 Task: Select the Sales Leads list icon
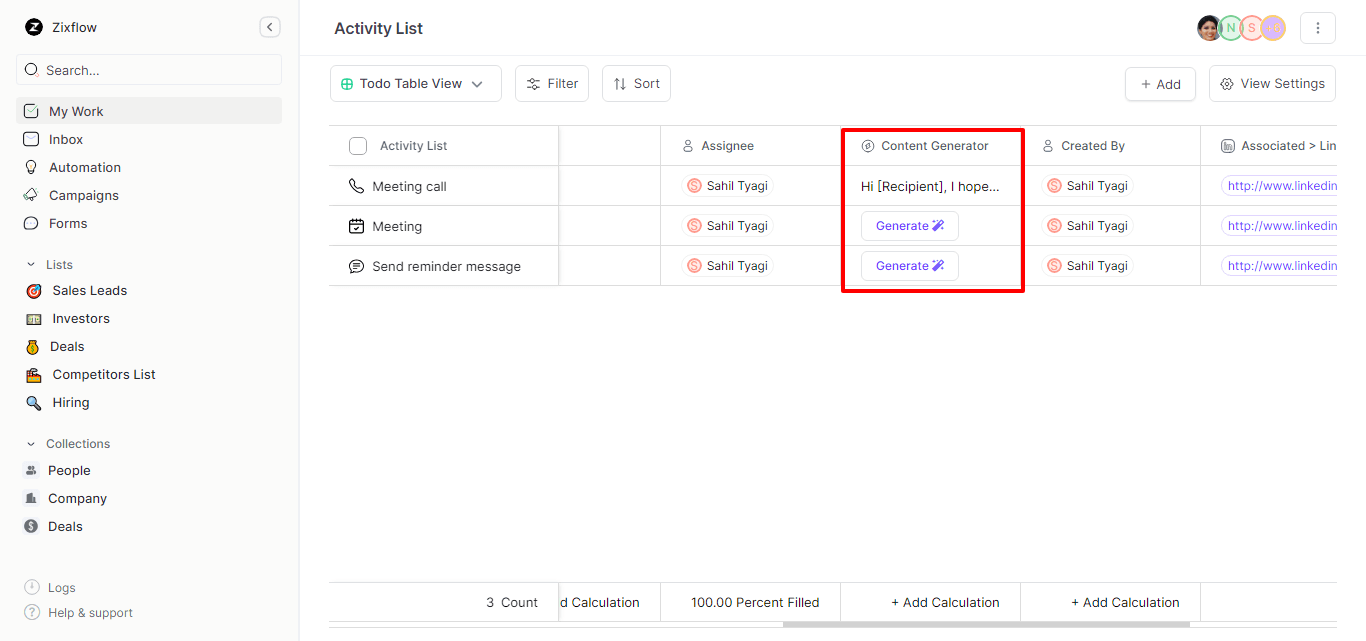point(33,290)
